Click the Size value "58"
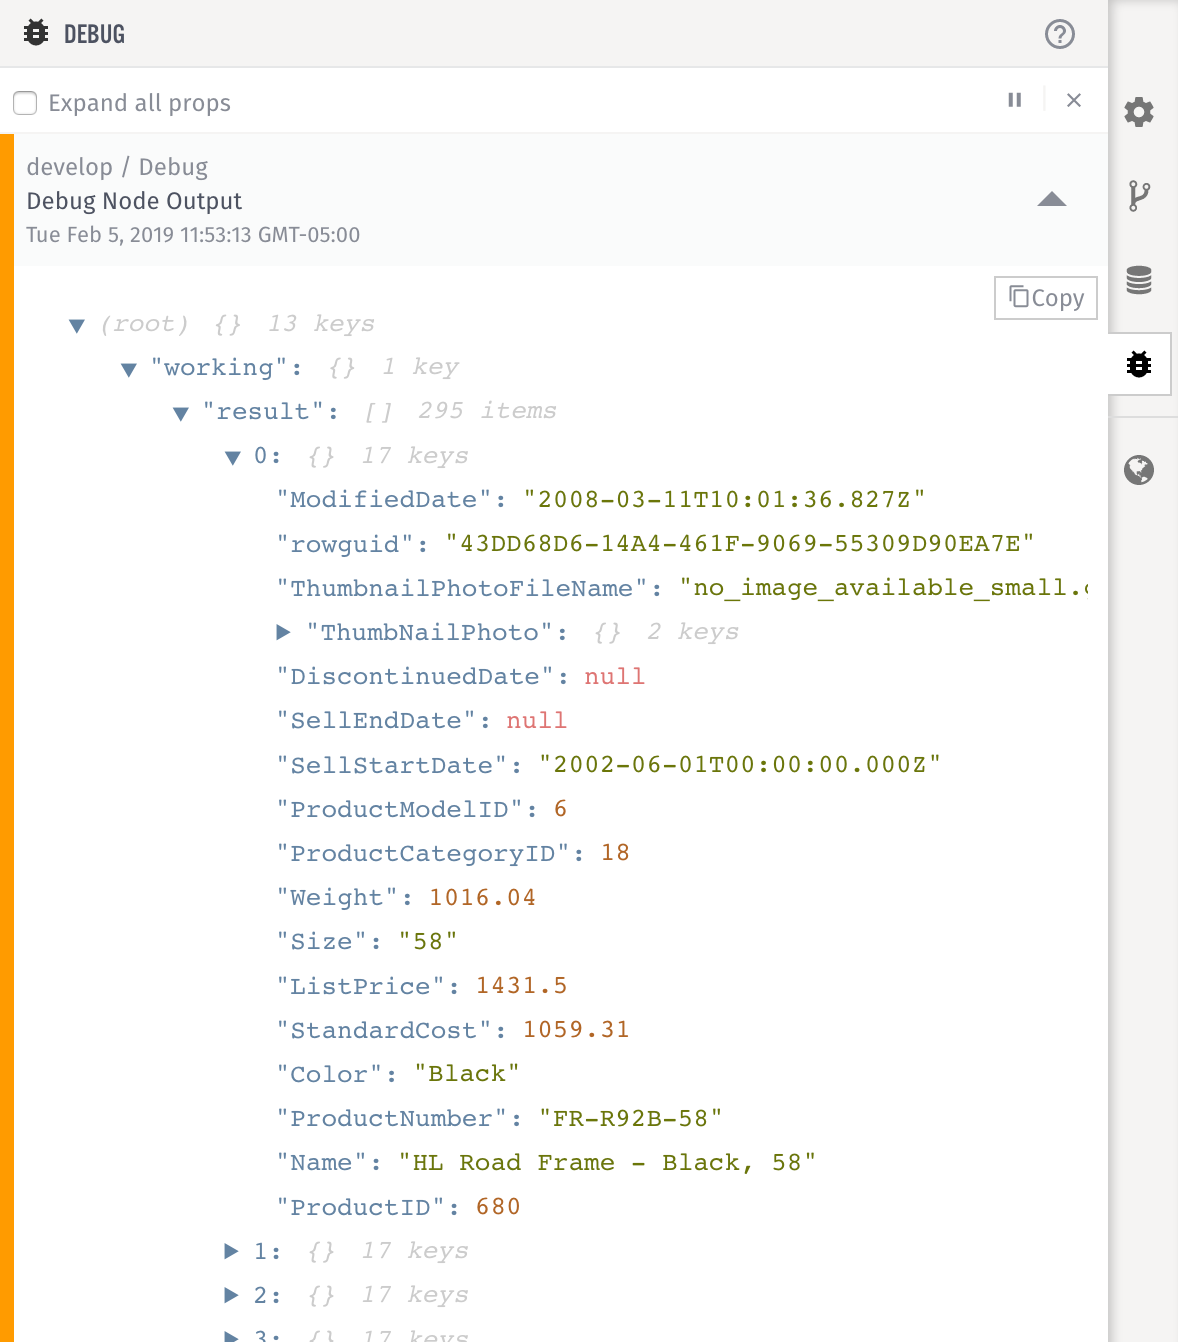 (x=428, y=942)
